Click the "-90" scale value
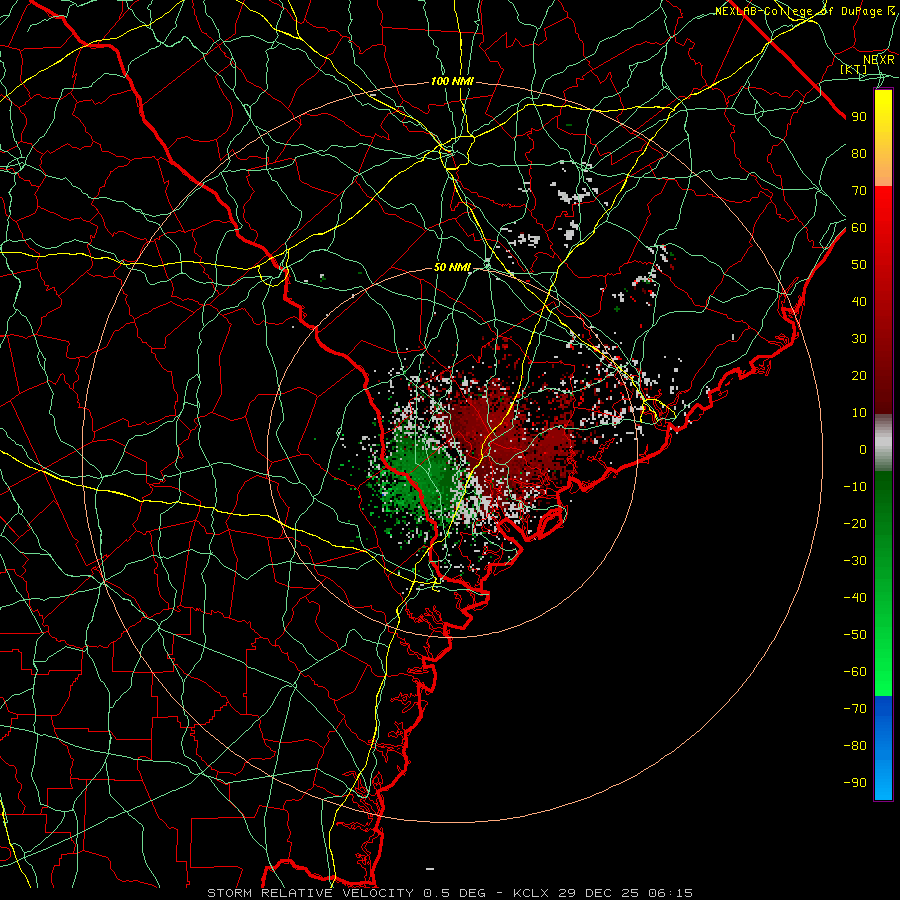Image resolution: width=900 pixels, height=900 pixels. [855, 783]
